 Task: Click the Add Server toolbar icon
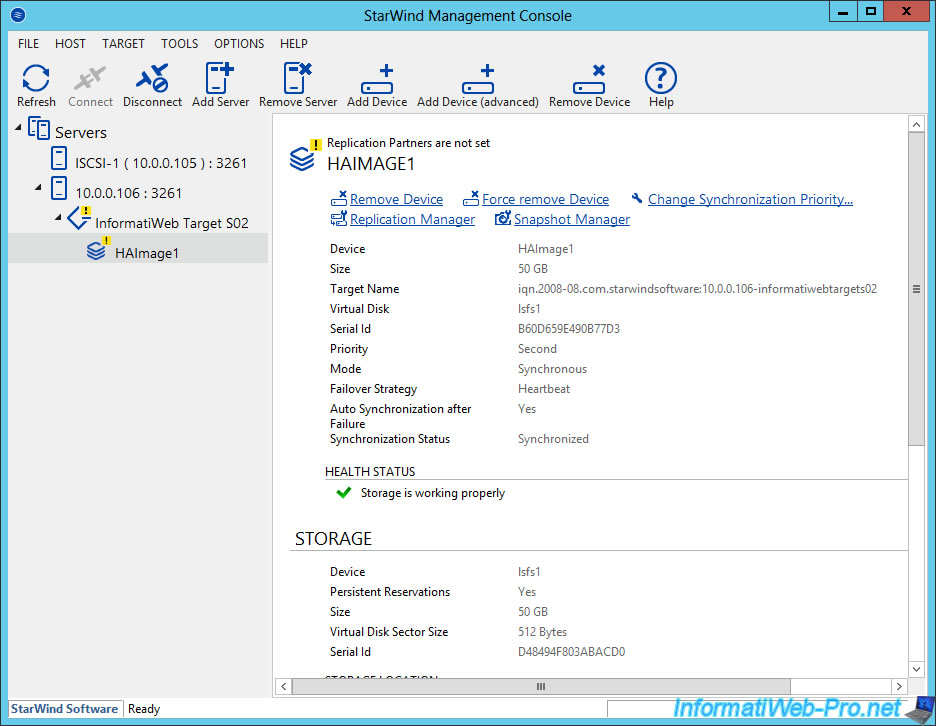220,78
